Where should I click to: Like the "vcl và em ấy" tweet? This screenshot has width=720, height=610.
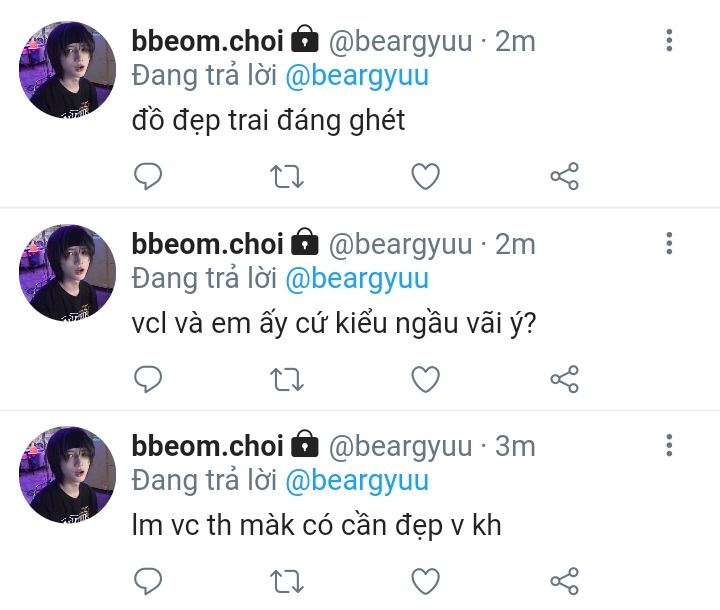point(426,379)
